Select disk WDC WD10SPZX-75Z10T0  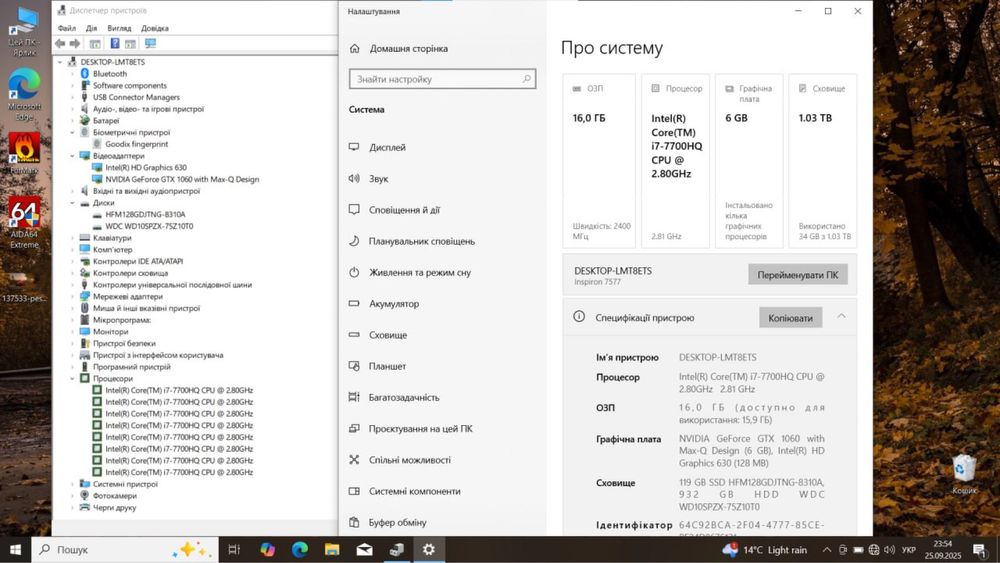coord(149,226)
